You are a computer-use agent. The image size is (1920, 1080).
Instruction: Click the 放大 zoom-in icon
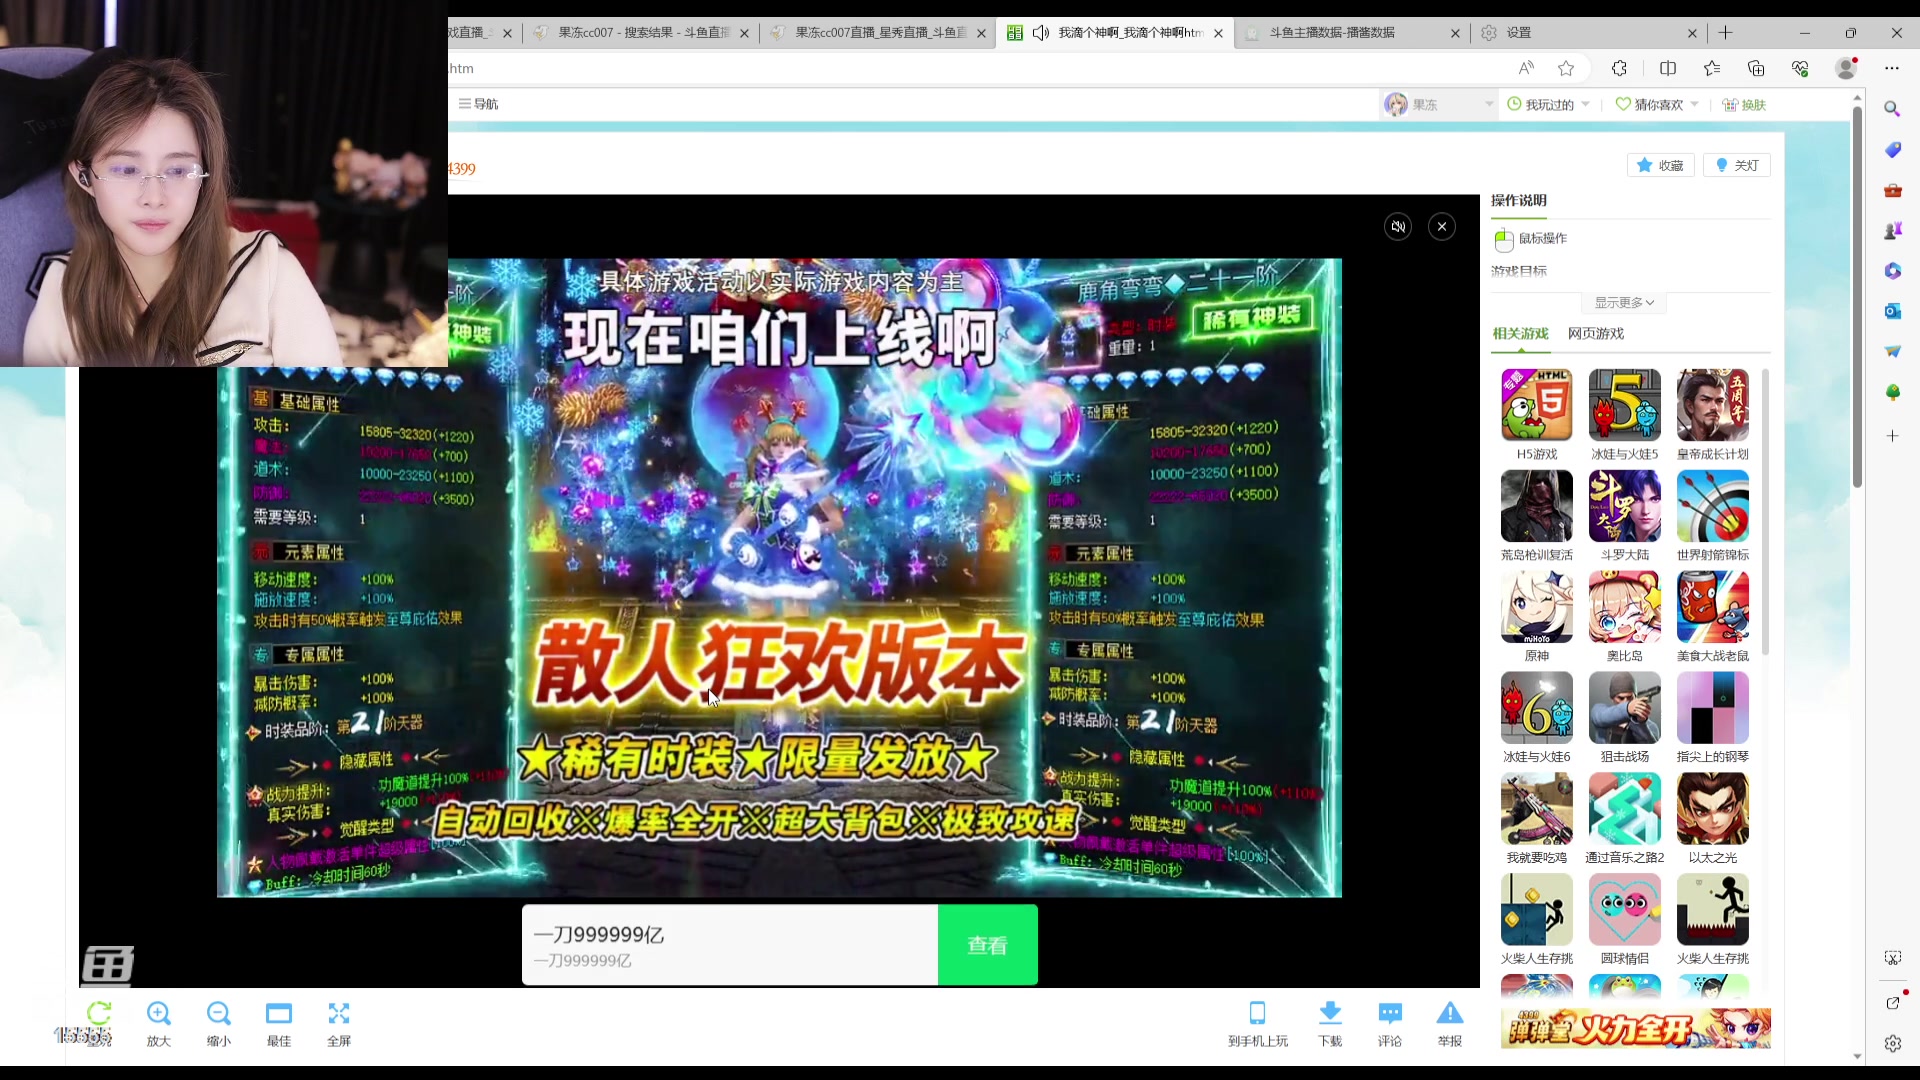point(159,1013)
